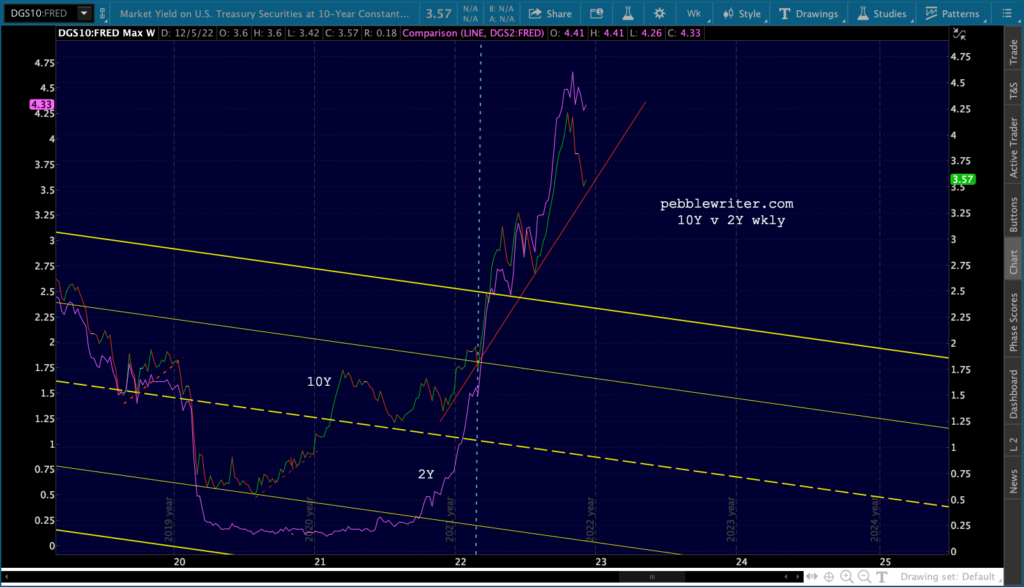This screenshot has height=587, width=1024.
Task: Click the last-price 3.57 value in top bar
Action: pos(438,13)
